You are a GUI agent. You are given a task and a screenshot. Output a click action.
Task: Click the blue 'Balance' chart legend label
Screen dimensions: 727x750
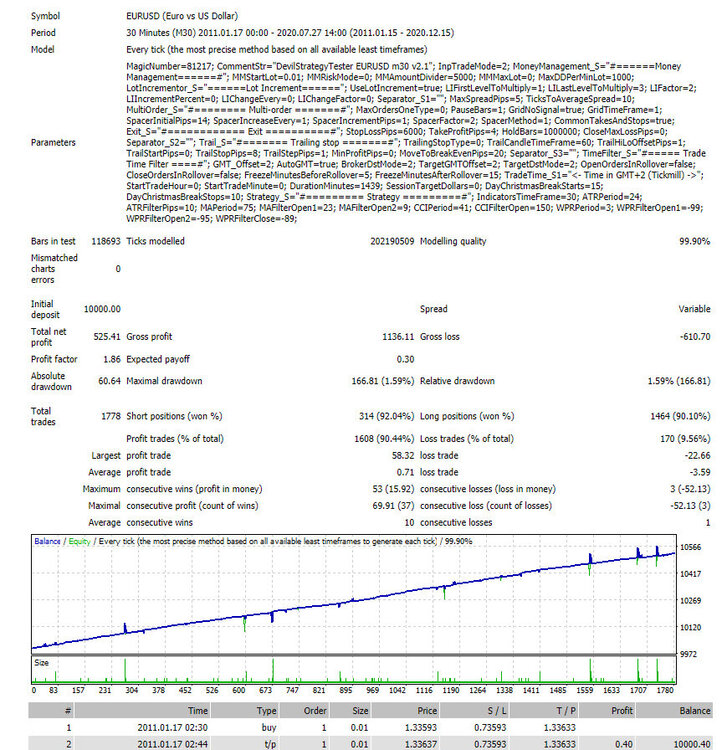(x=47, y=541)
